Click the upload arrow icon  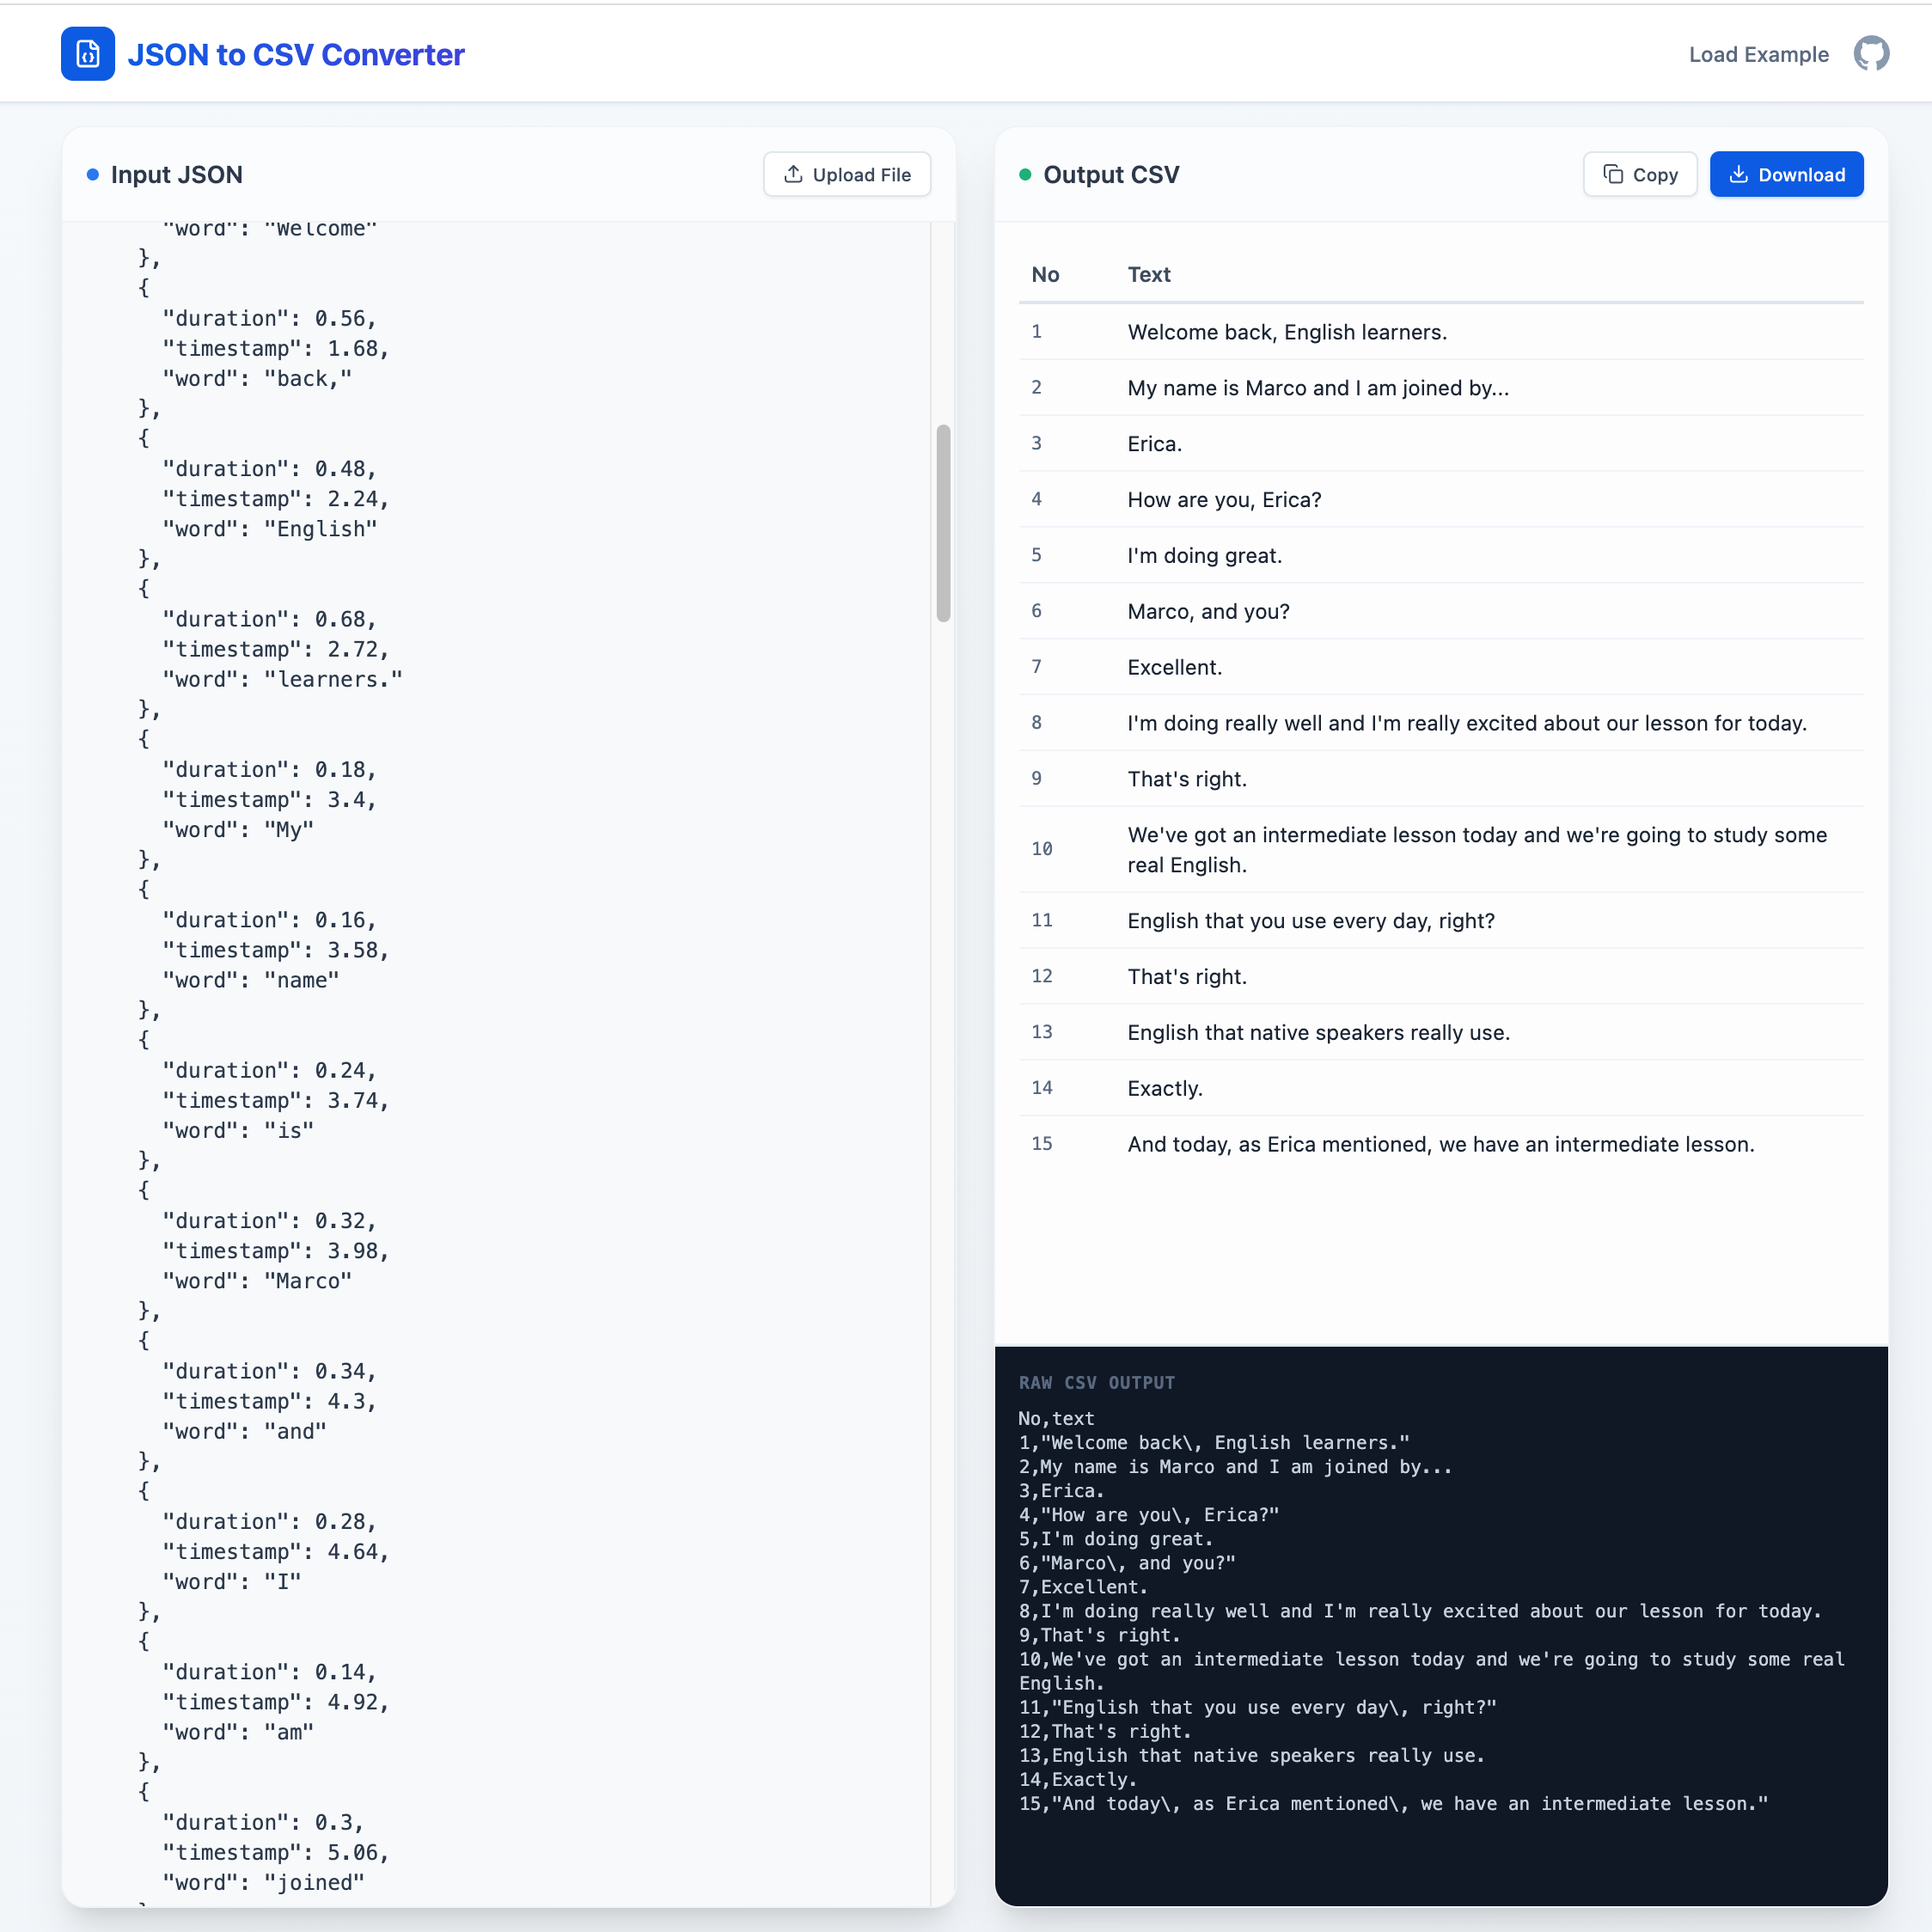tap(793, 174)
